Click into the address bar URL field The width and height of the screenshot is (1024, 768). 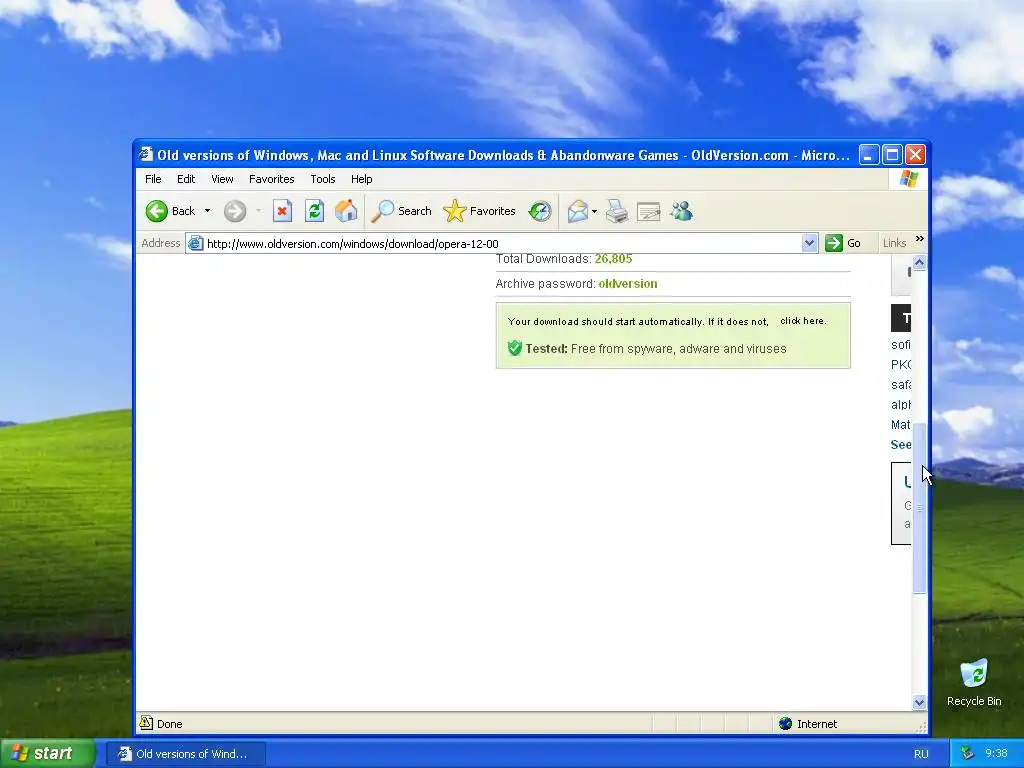pyautogui.click(x=503, y=244)
